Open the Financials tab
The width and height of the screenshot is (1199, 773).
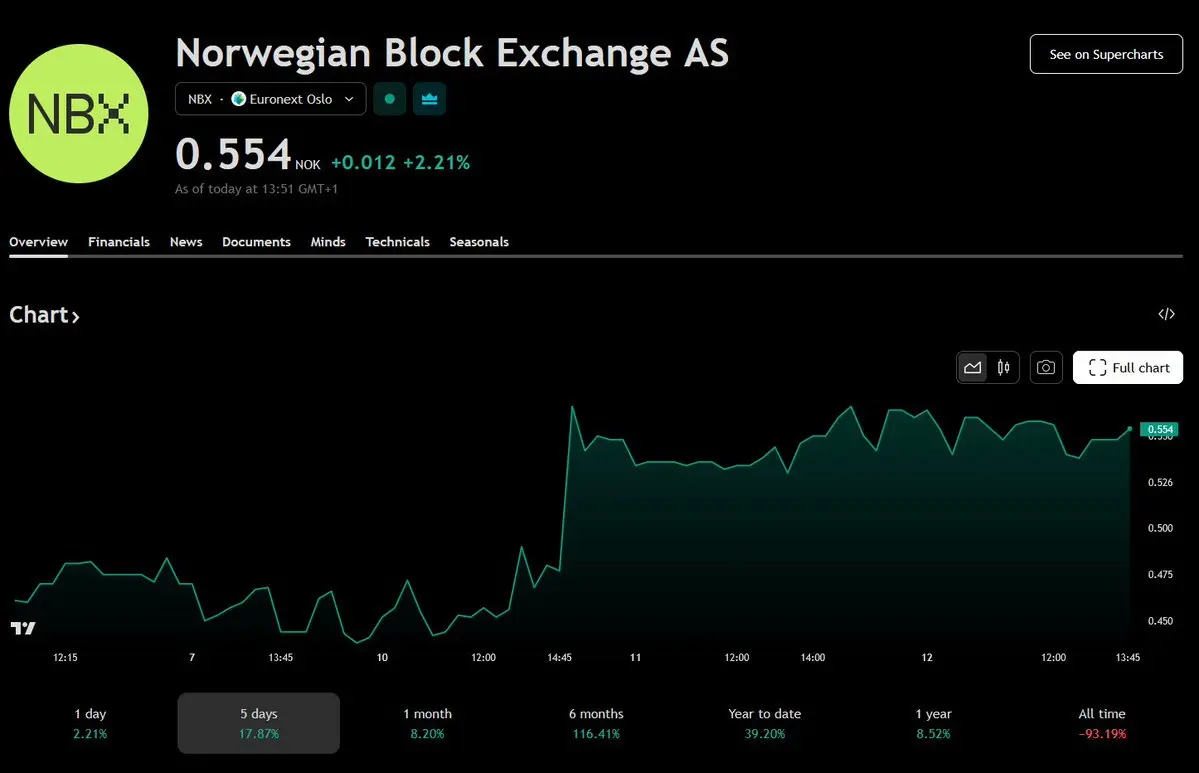coord(119,242)
